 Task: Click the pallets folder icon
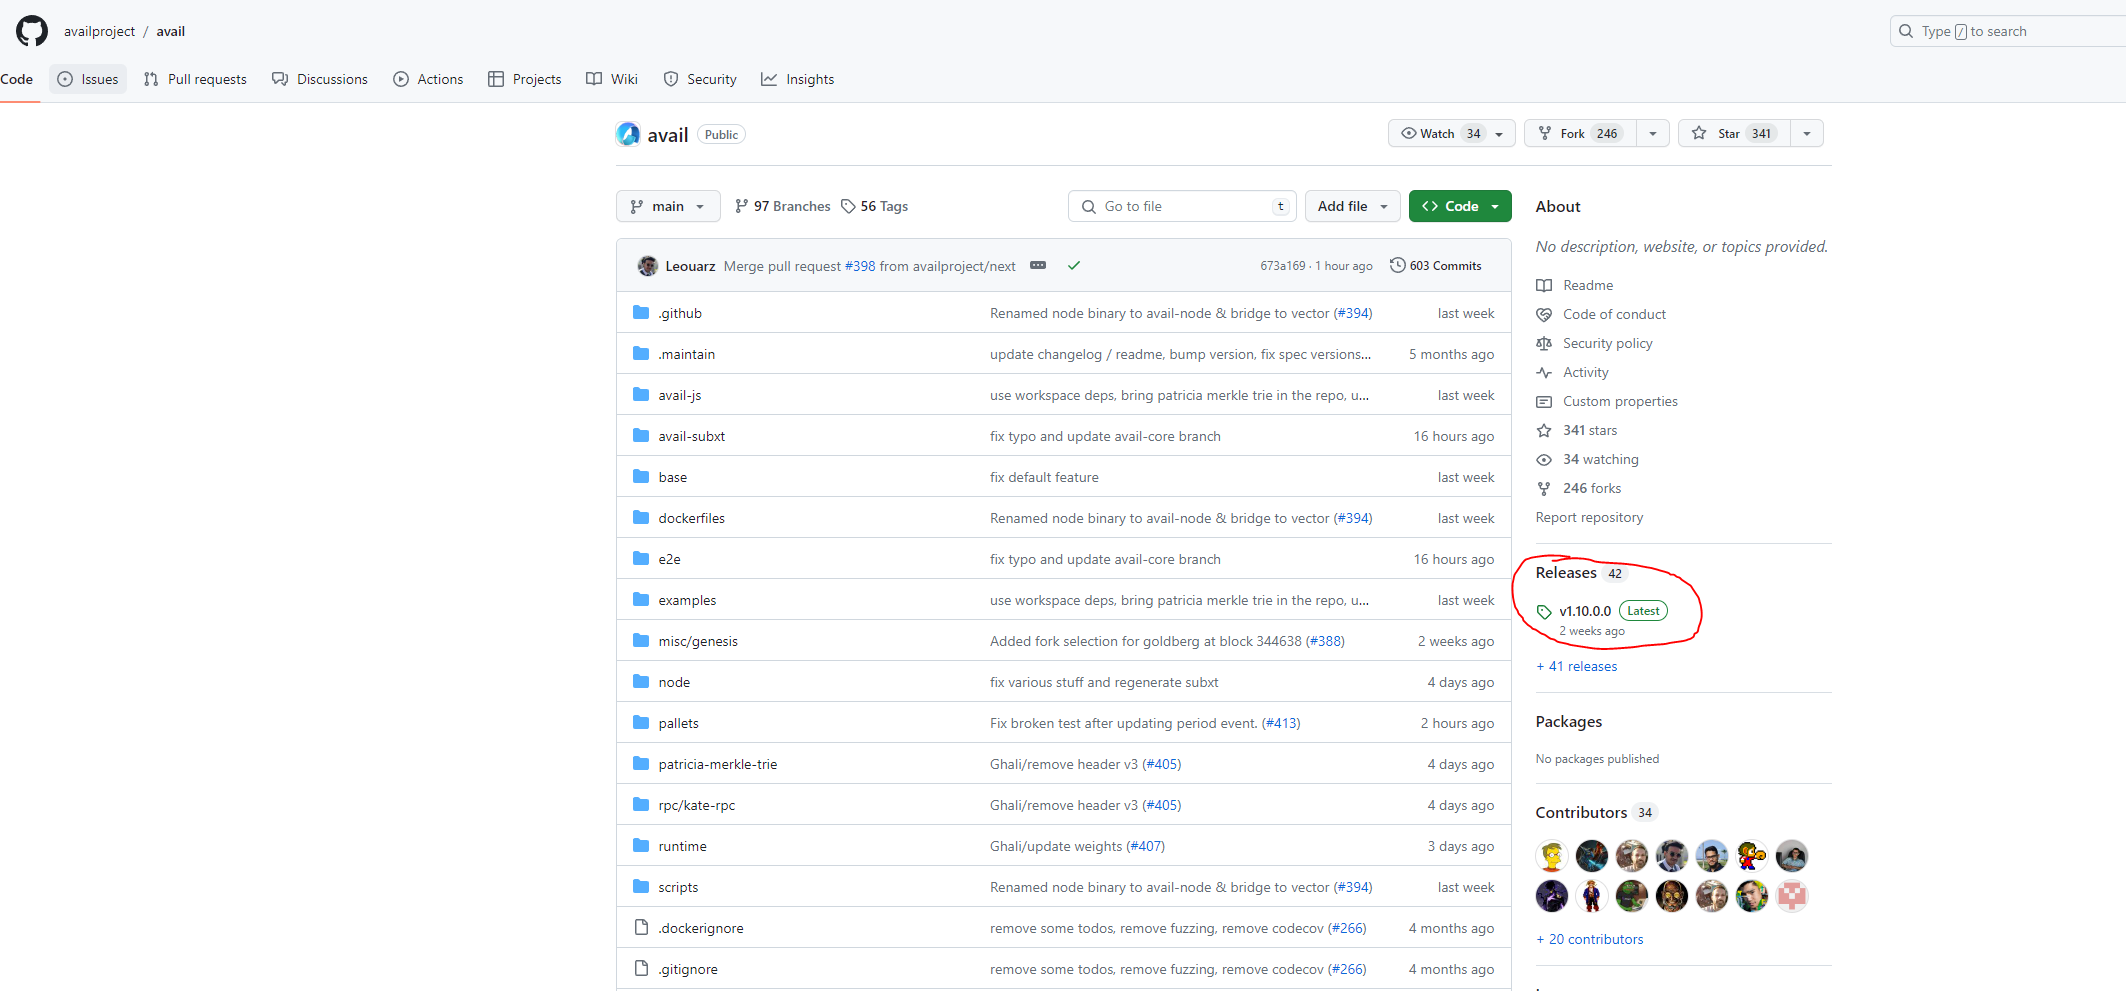pos(641,723)
